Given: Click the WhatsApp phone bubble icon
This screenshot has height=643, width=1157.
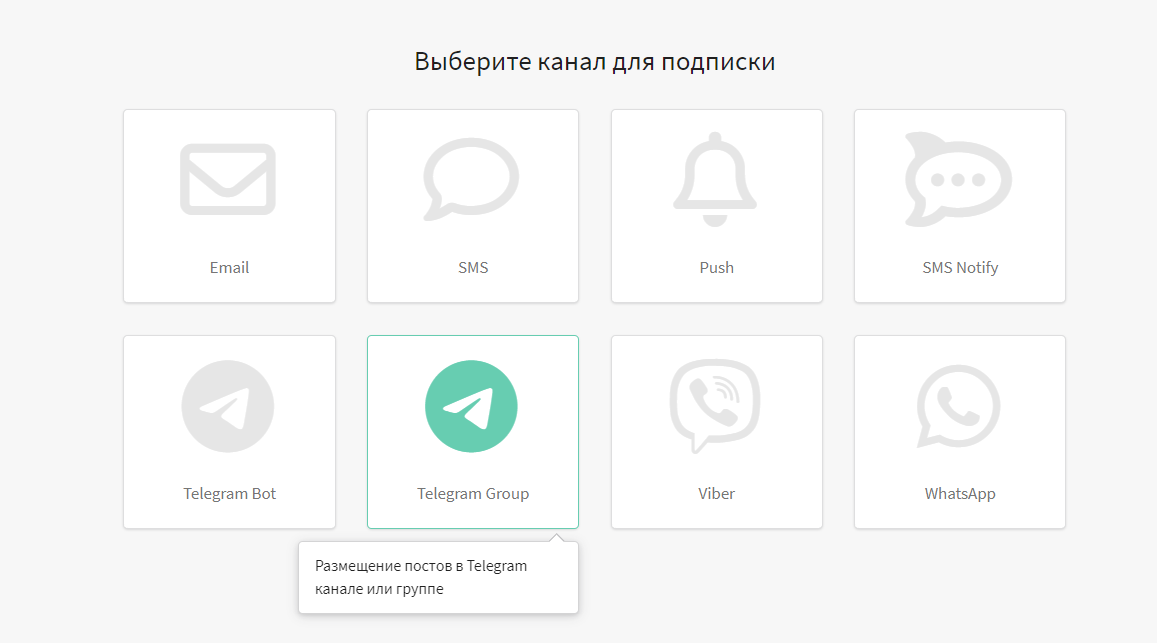Looking at the screenshot, I should [958, 406].
